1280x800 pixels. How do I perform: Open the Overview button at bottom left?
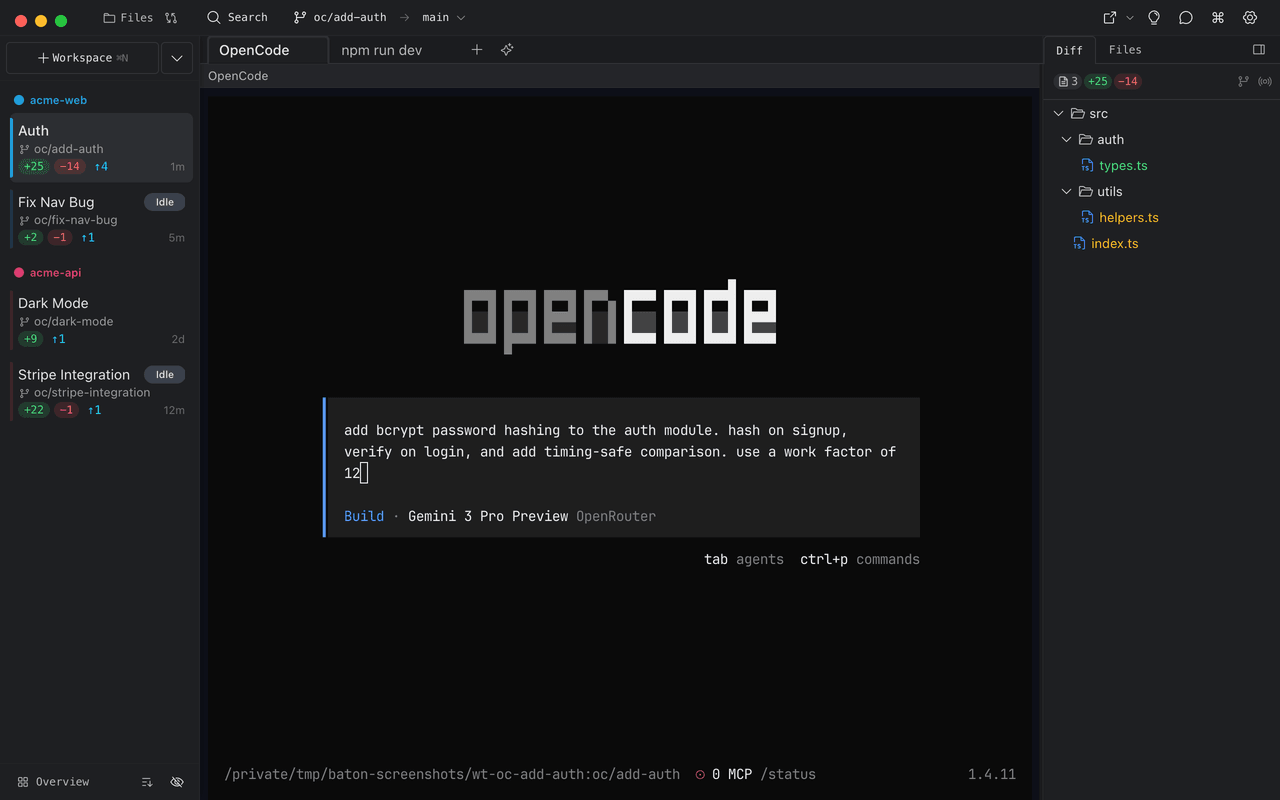coord(54,782)
